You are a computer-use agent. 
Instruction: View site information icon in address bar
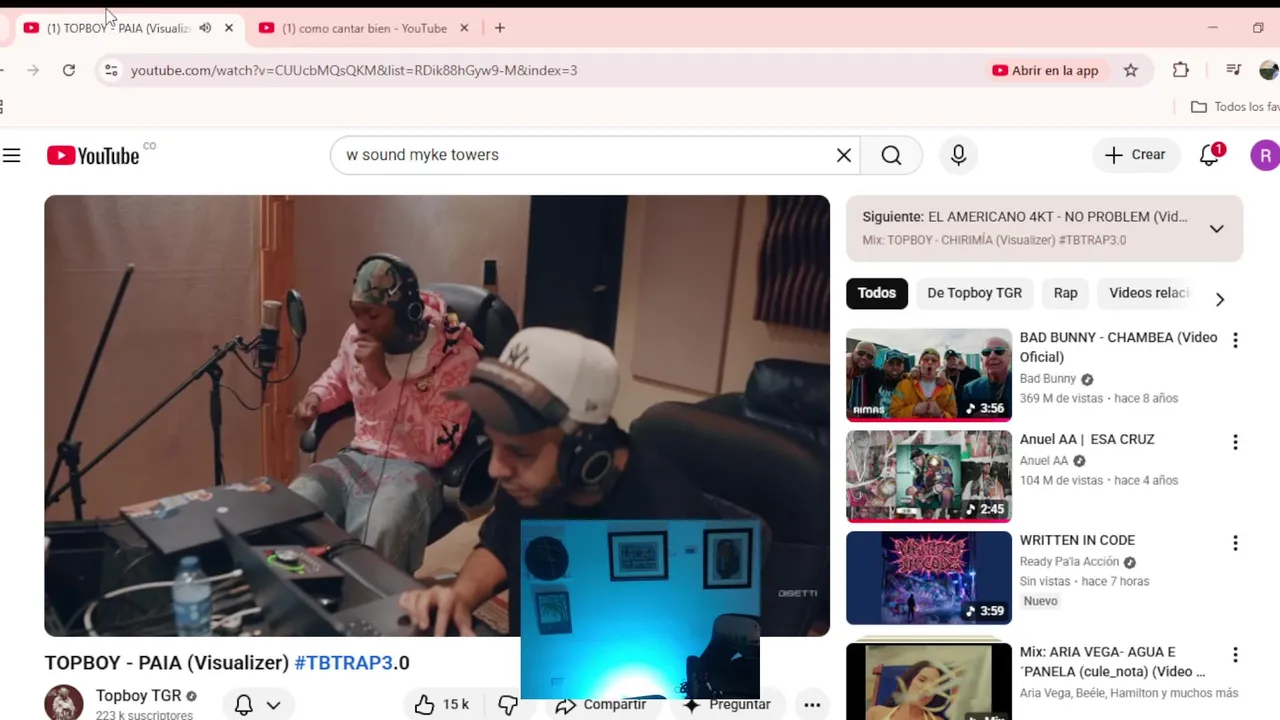coord(111,70)
